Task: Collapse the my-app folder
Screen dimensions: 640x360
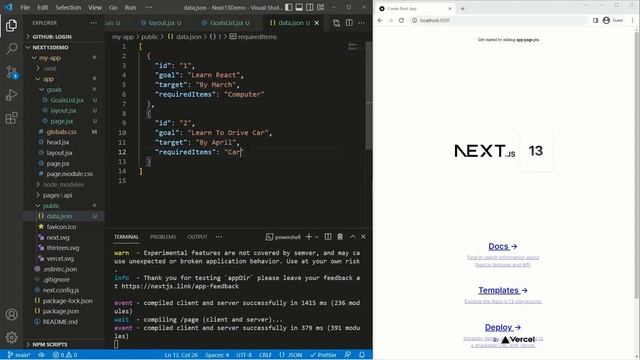Action: (50, 58)
